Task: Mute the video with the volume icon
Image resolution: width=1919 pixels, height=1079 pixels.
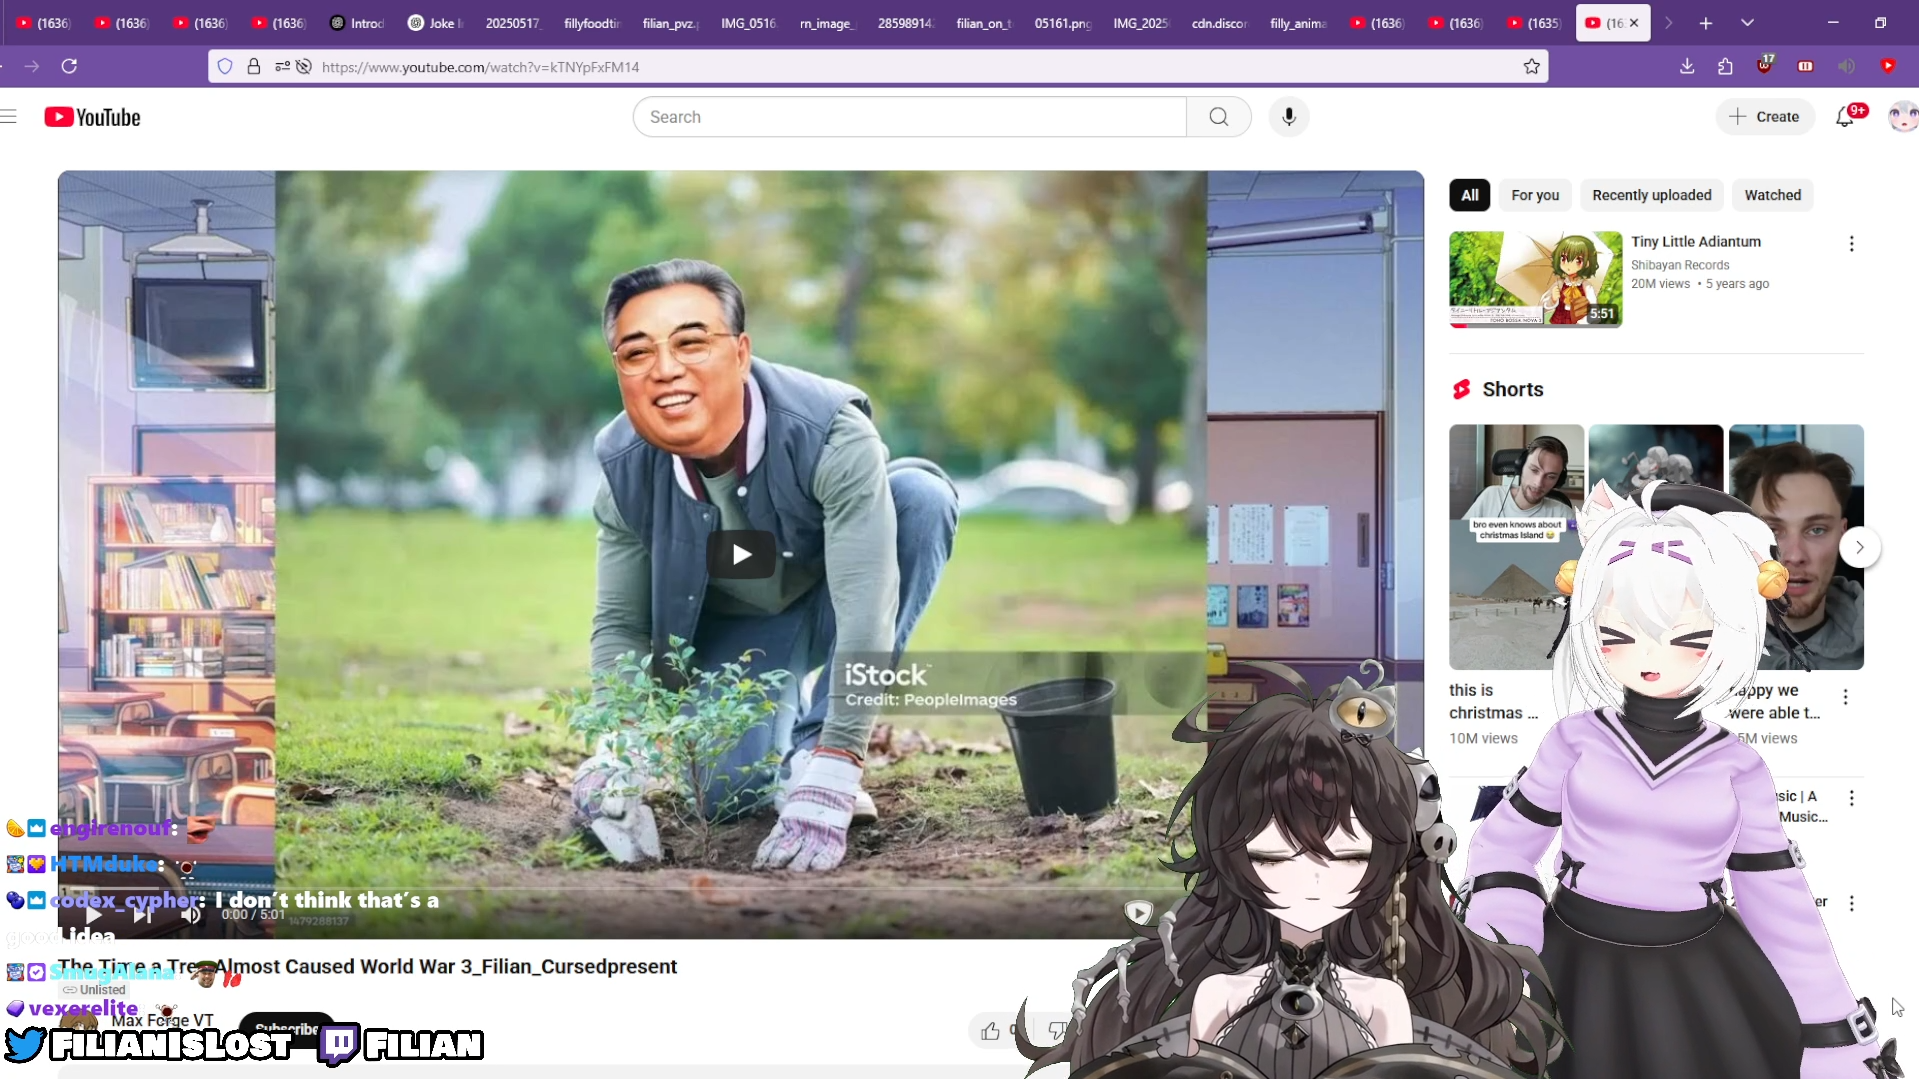Action: 190,914
